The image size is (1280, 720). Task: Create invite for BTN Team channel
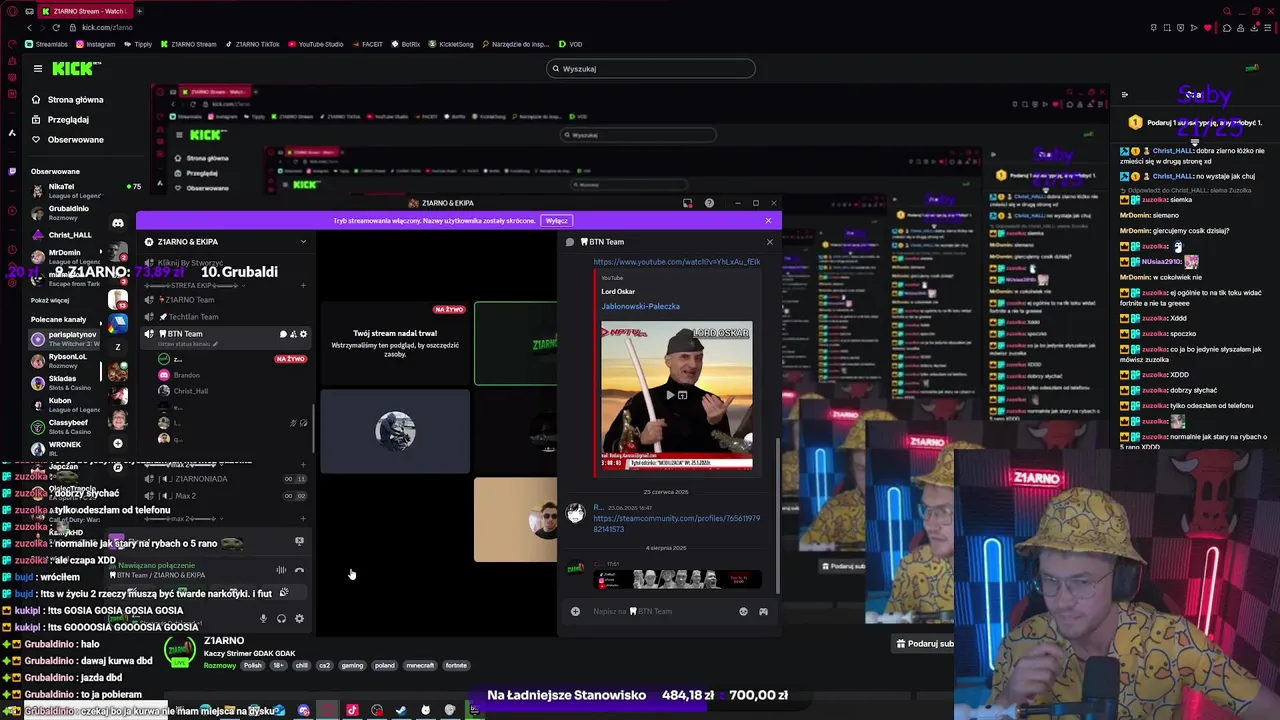(x=293, y=334)
